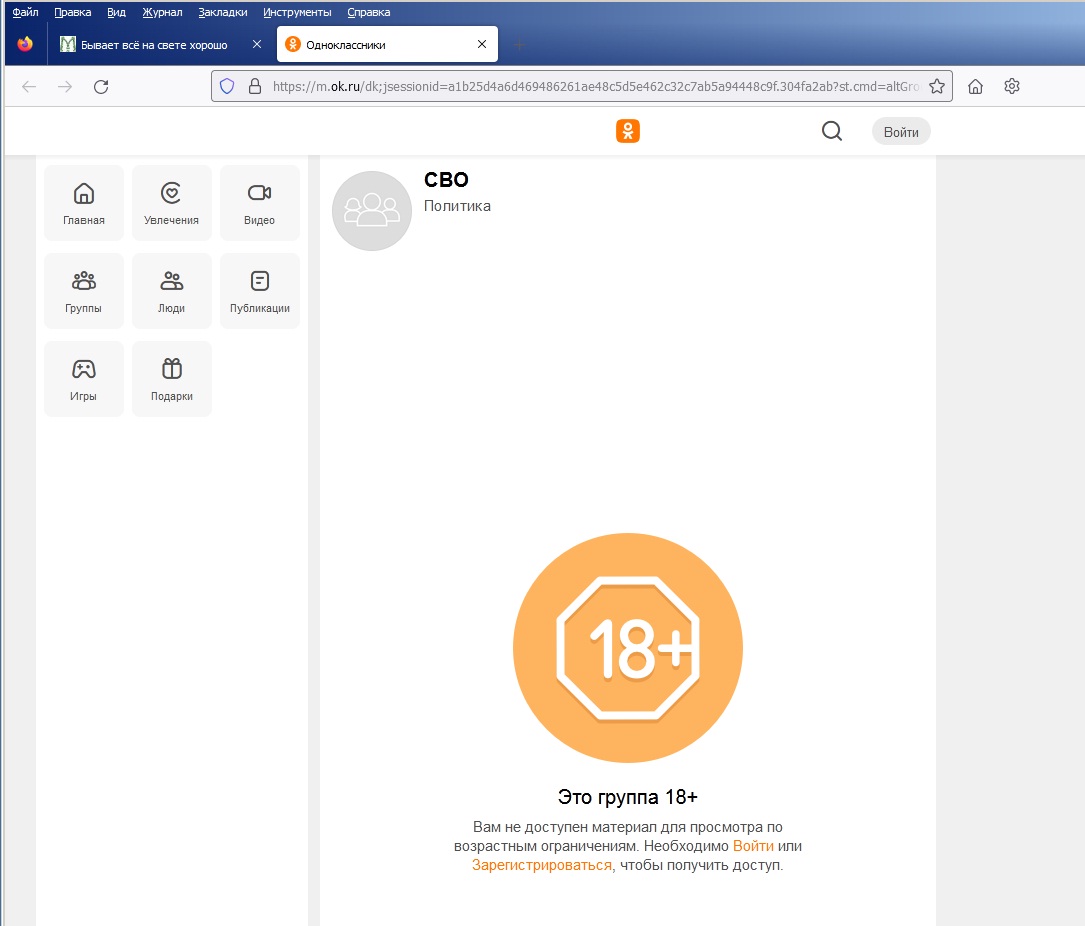The width and height of the screenshot is (1085, 926).
Task: Click the address bar URL
Action: [x=596, y=87]
